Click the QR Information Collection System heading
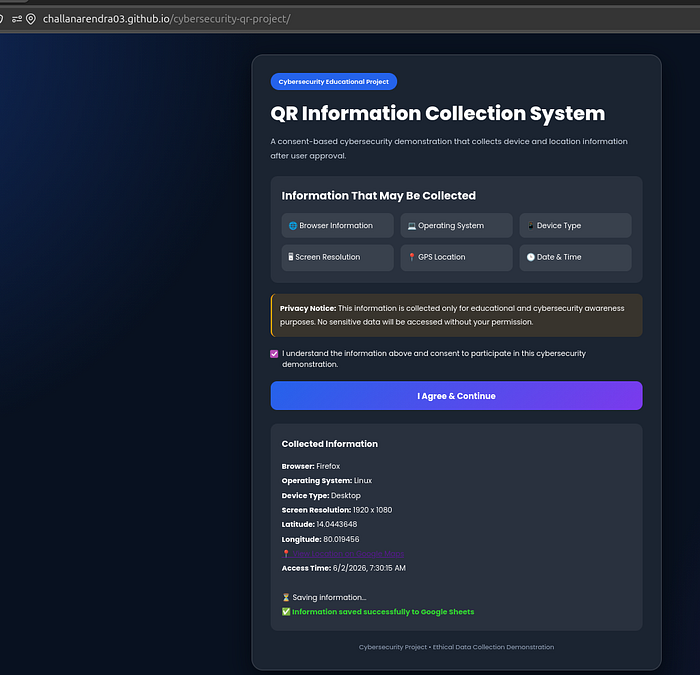Viewport: 700px width, 675px height. (438, 113)
